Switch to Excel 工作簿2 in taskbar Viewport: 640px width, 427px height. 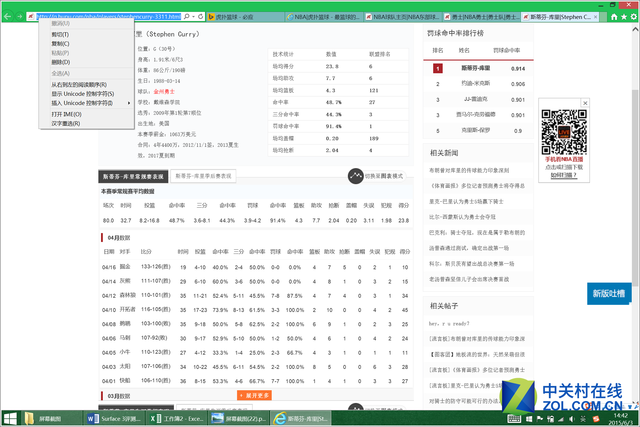click(x=177, y=418)
